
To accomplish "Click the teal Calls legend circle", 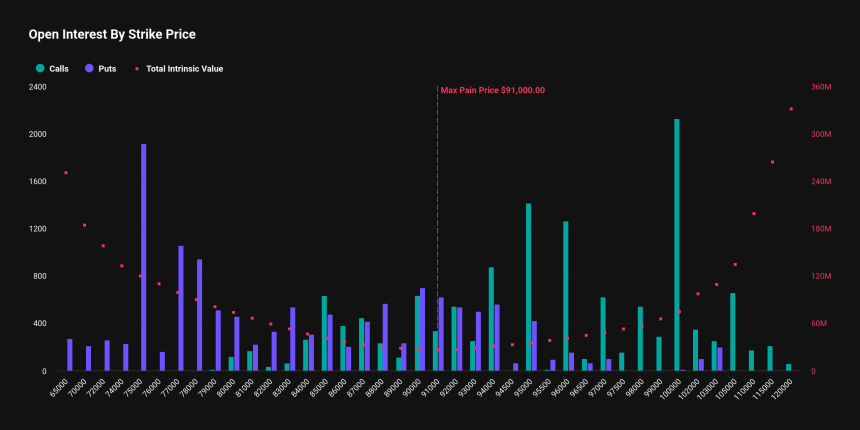I will point(40,69).
